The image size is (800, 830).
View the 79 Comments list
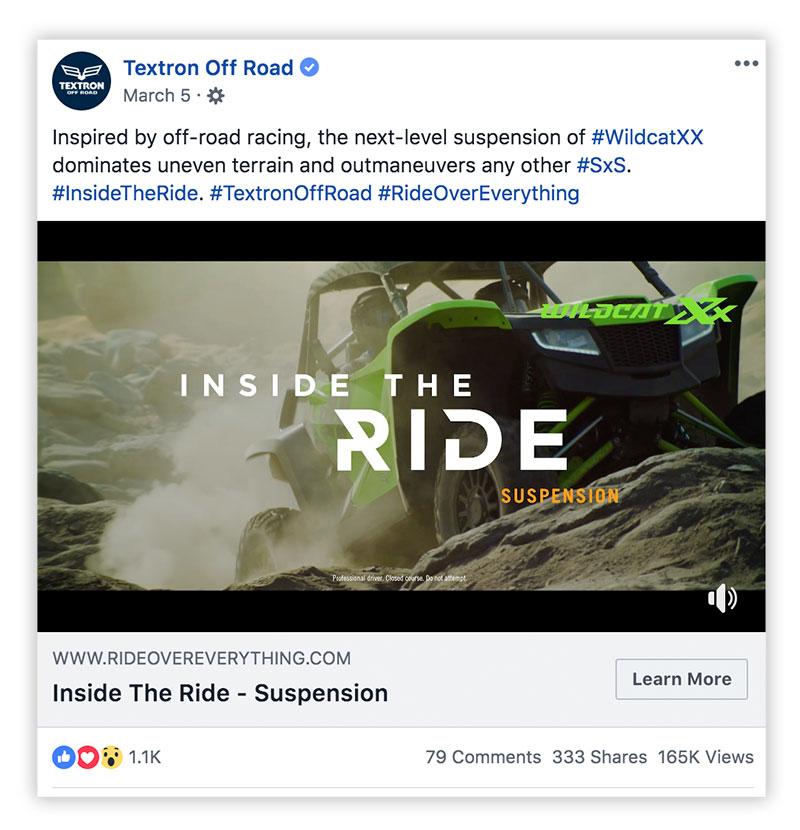483,757
